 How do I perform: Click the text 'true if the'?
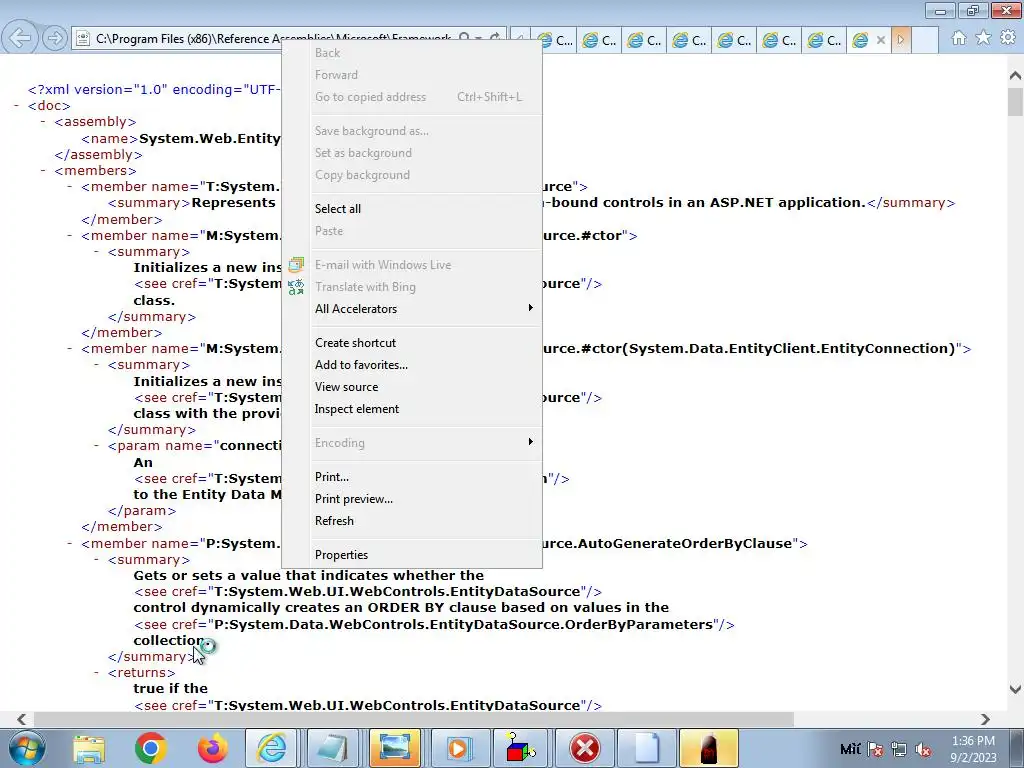tap(170, 688)
